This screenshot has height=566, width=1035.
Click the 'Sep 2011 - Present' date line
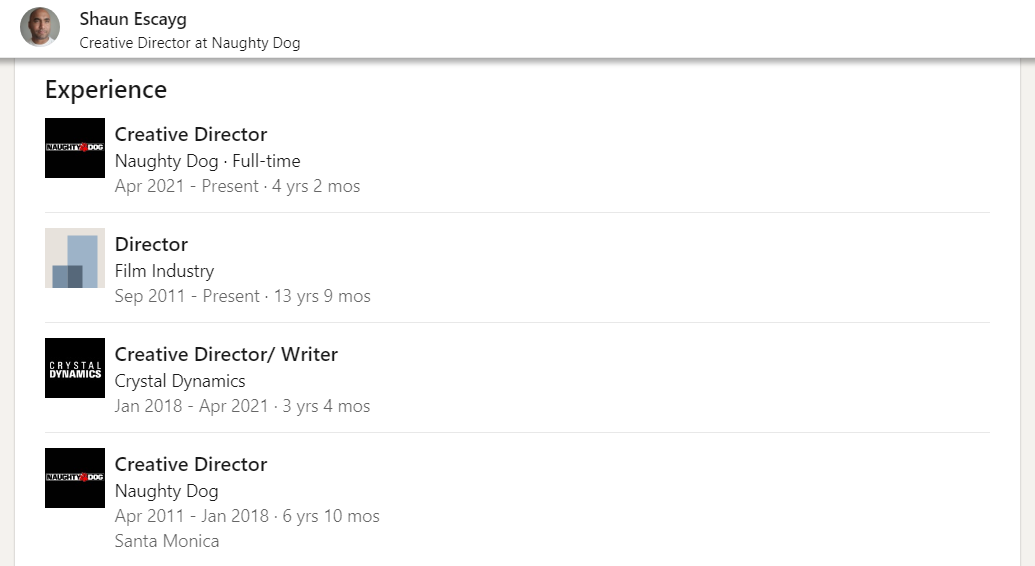point(242,296)
